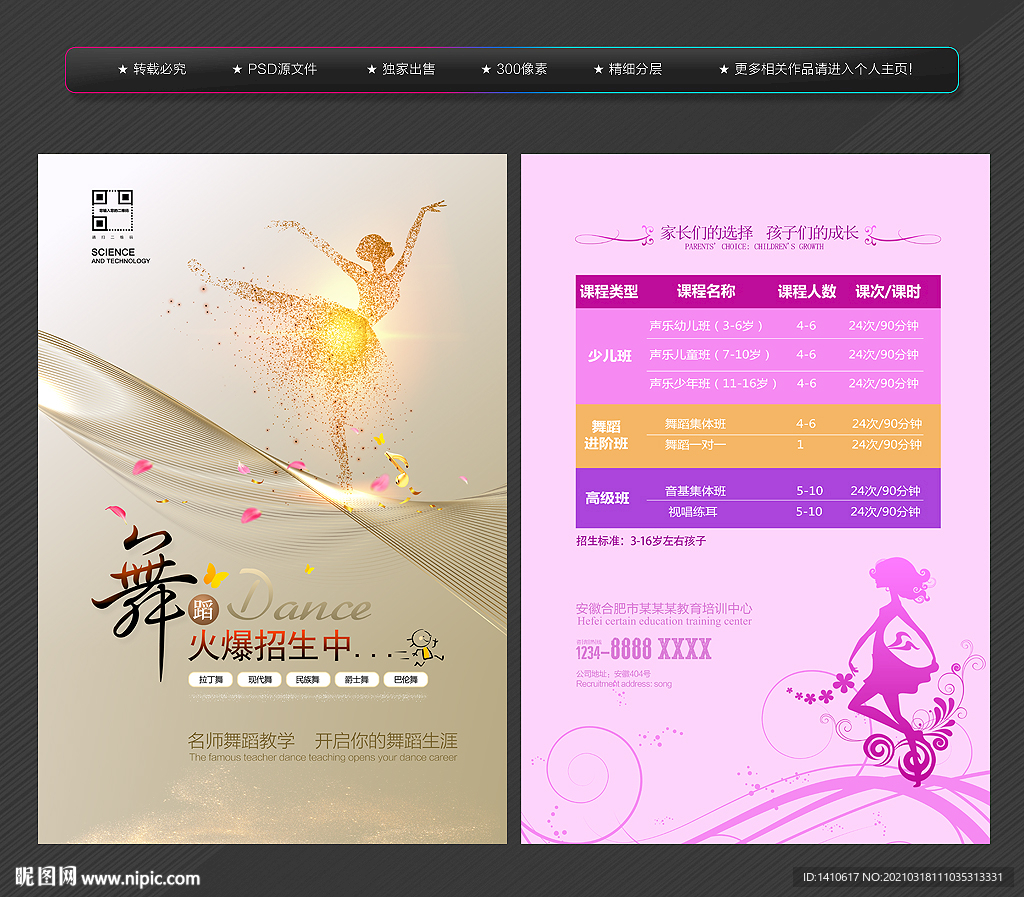Image resolution: width=1024 pixels, height=897 pixels.
Task: Click the ★ 300像素 banner item
Action: pos(514,69)
